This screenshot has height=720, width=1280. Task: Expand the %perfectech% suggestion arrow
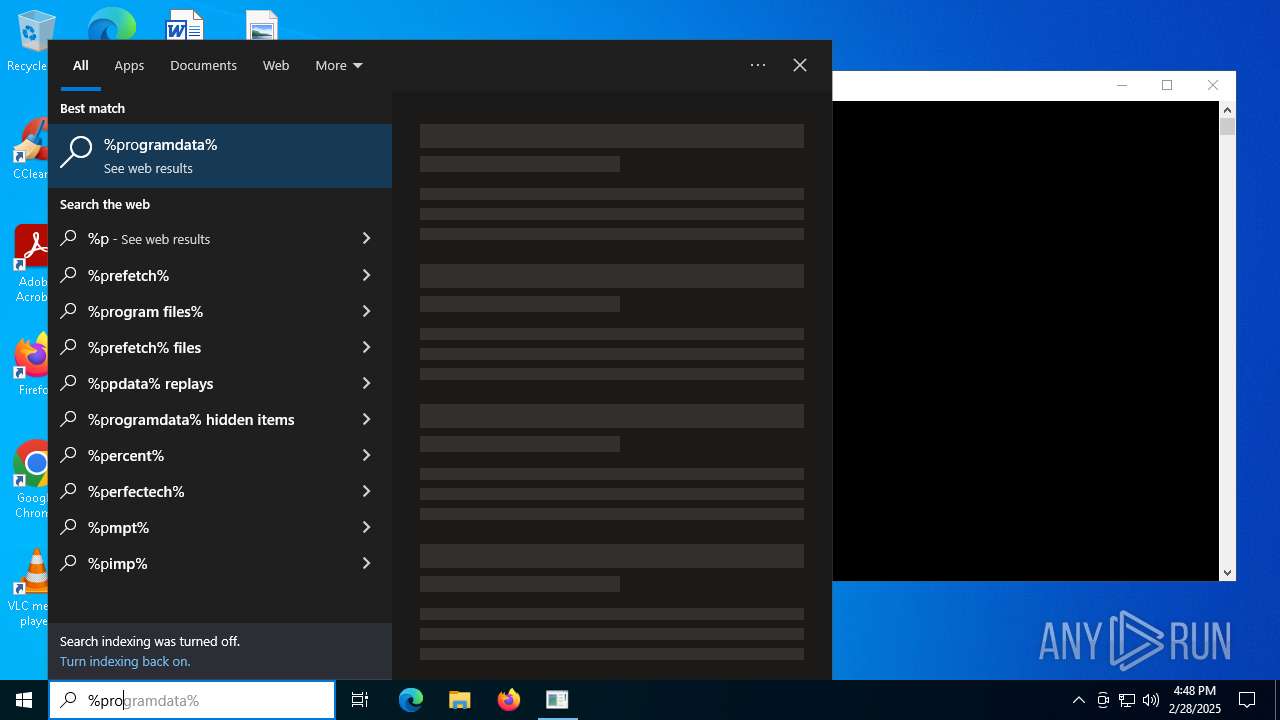point(366,491)
